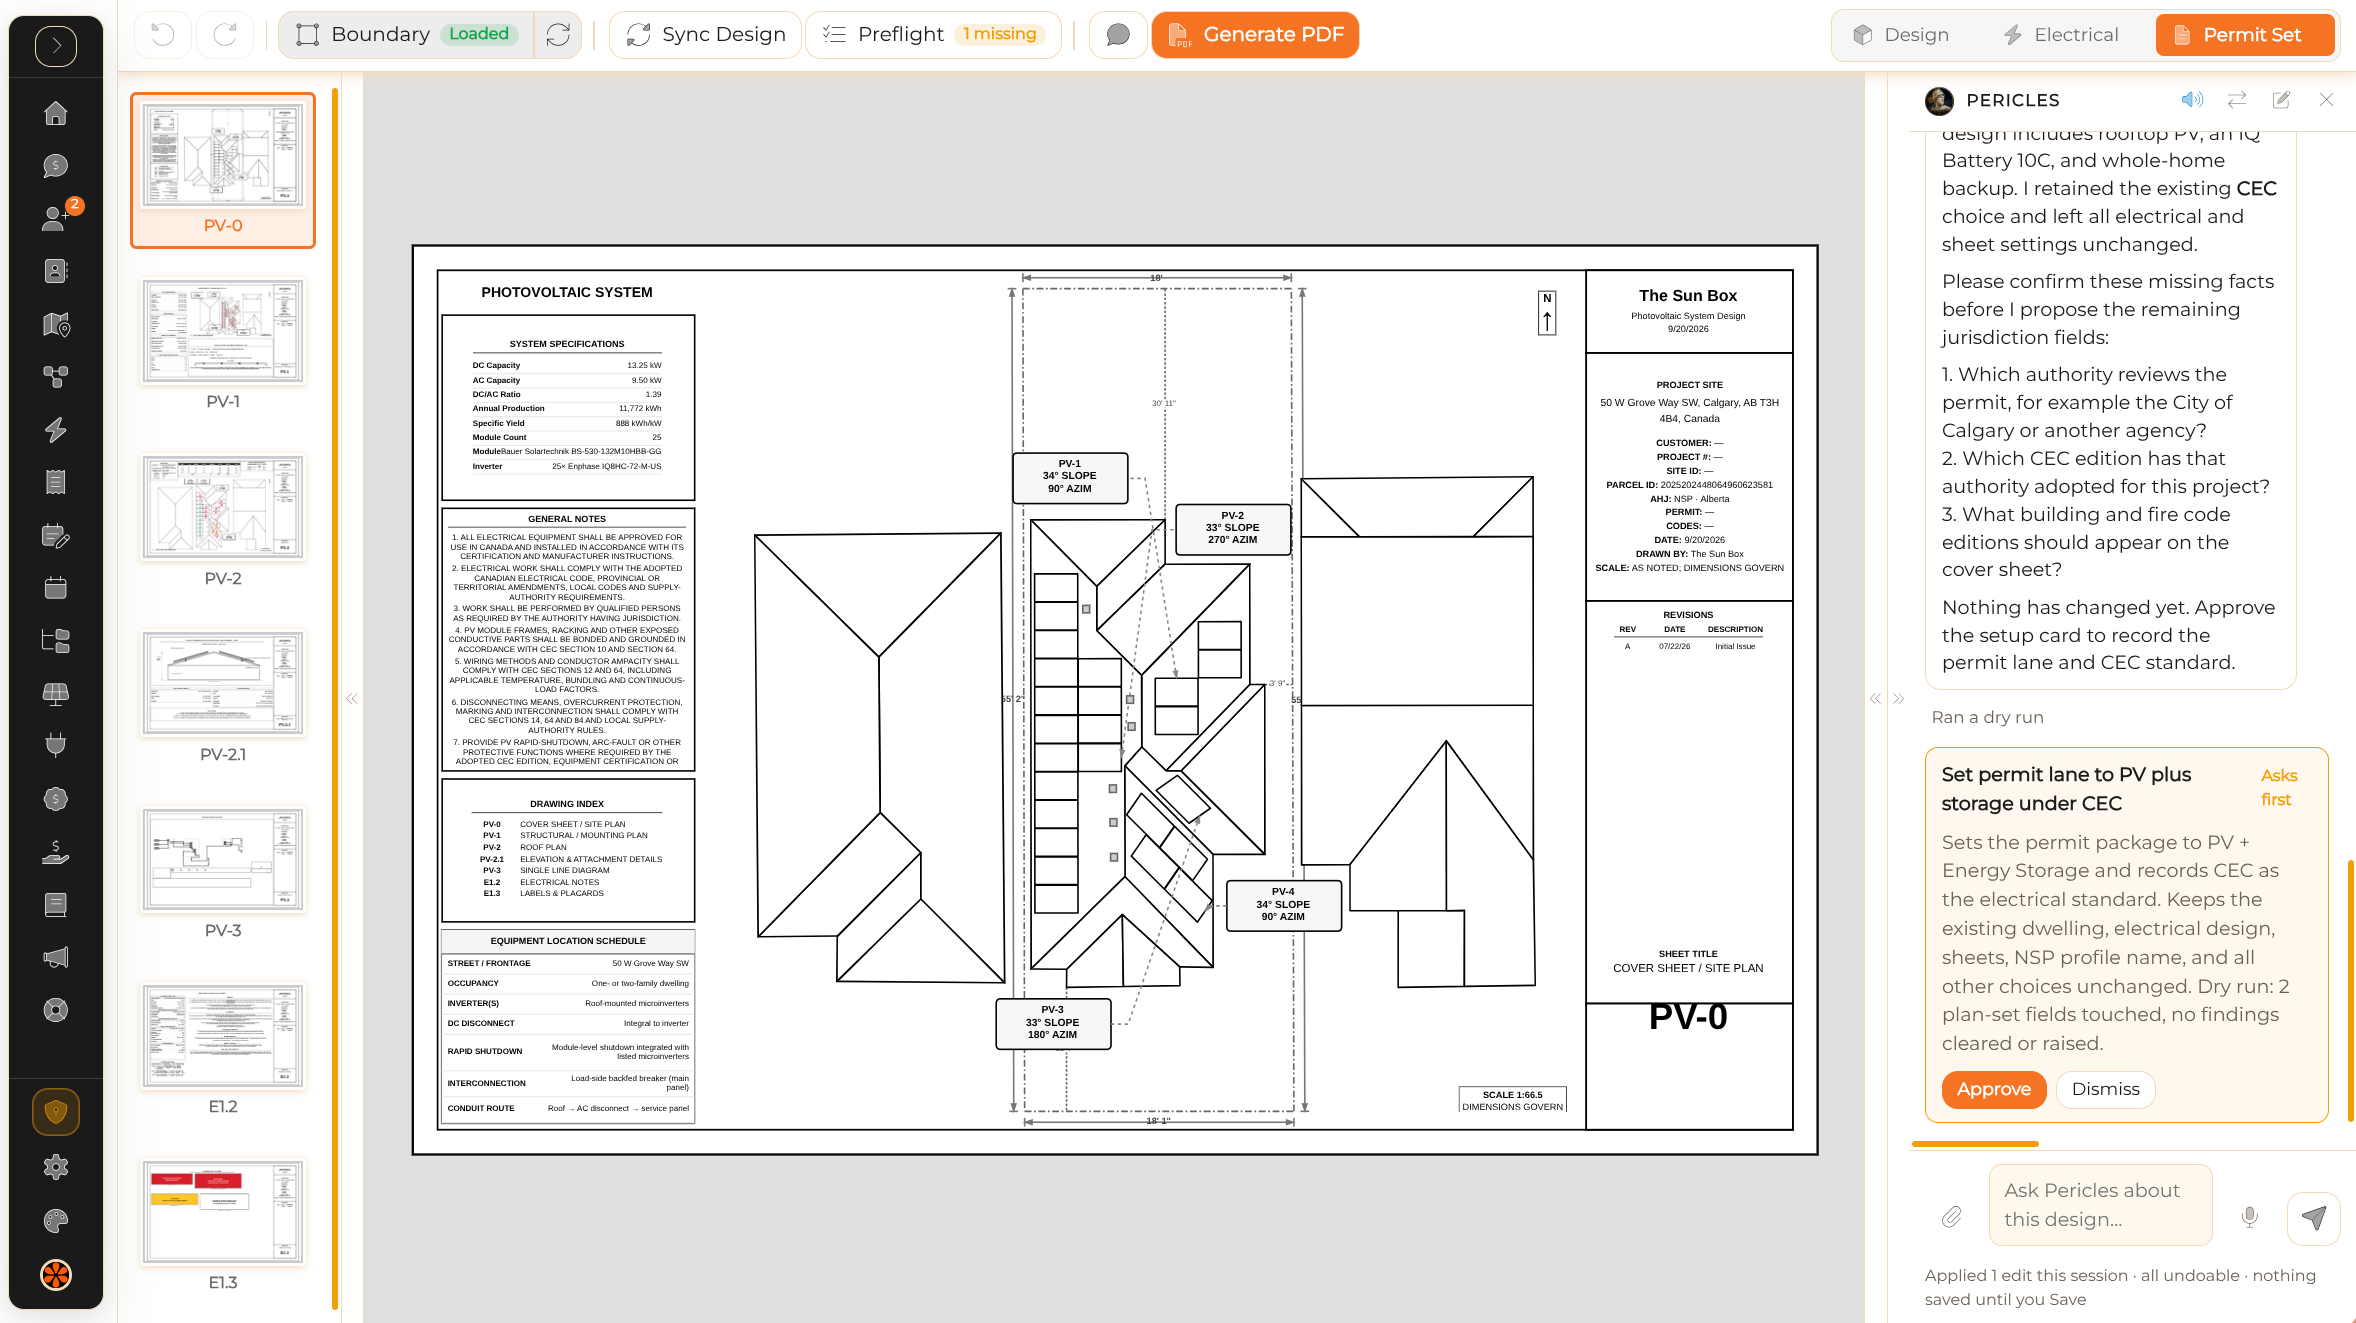
Task: Click the Boundary Loaded button
Action: pyautogui.click(x=406, y=35)
